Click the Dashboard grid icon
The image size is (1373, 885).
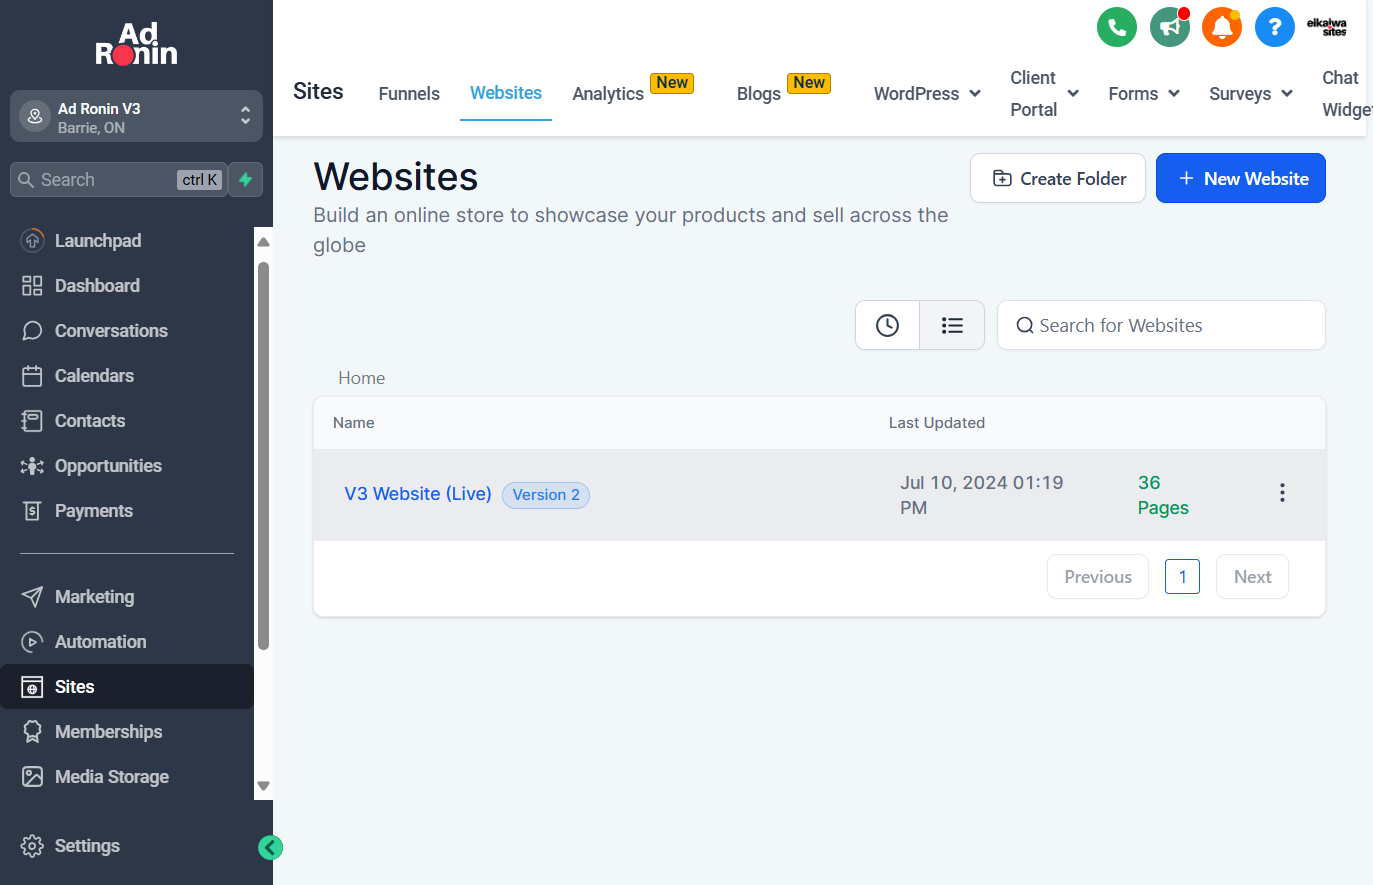[33, 286]
